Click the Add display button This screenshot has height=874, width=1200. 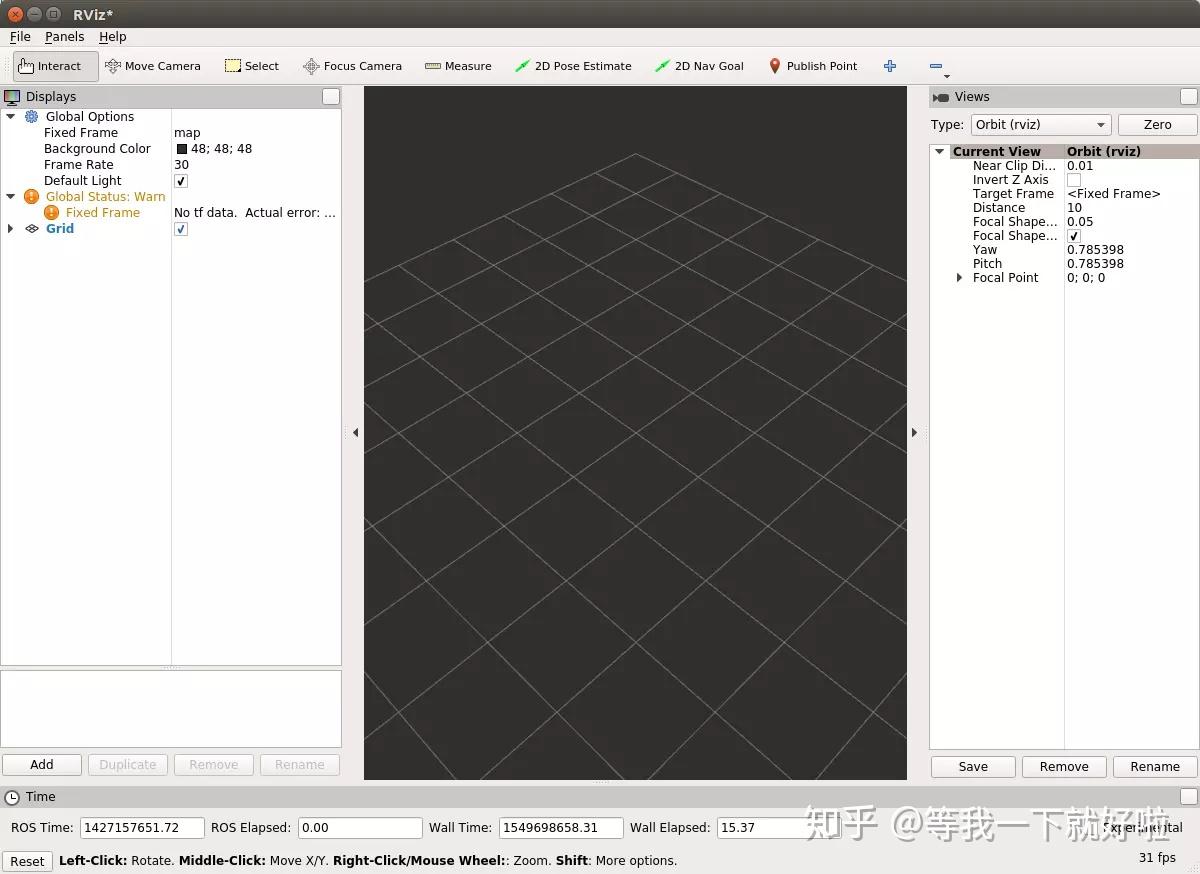click(42, 765)
